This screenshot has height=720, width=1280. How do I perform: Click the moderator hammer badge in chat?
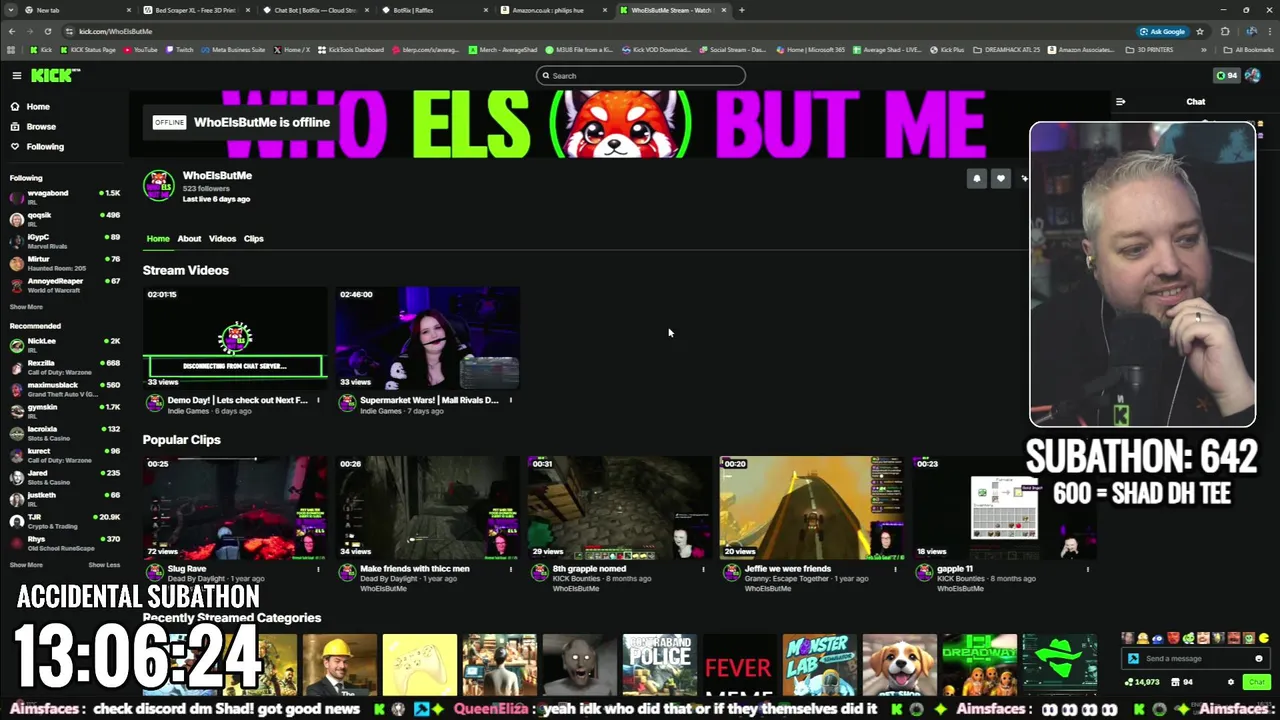pos(1133,658)
